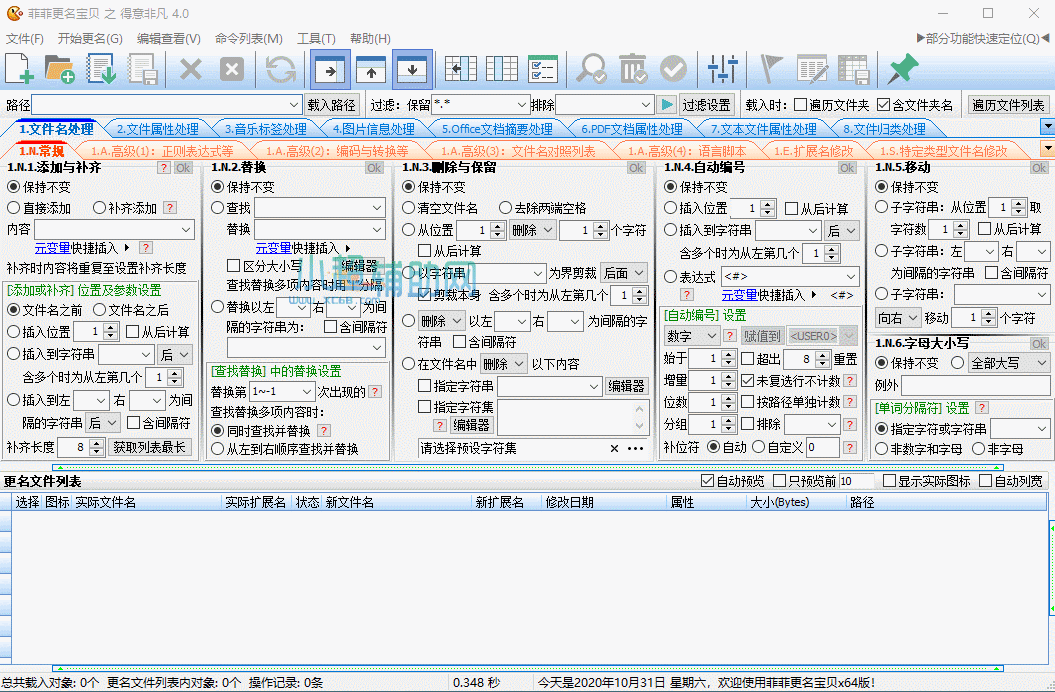Open the 工具(T) menu
This screenshot has width=1055, height=692.
coord(318,38)
